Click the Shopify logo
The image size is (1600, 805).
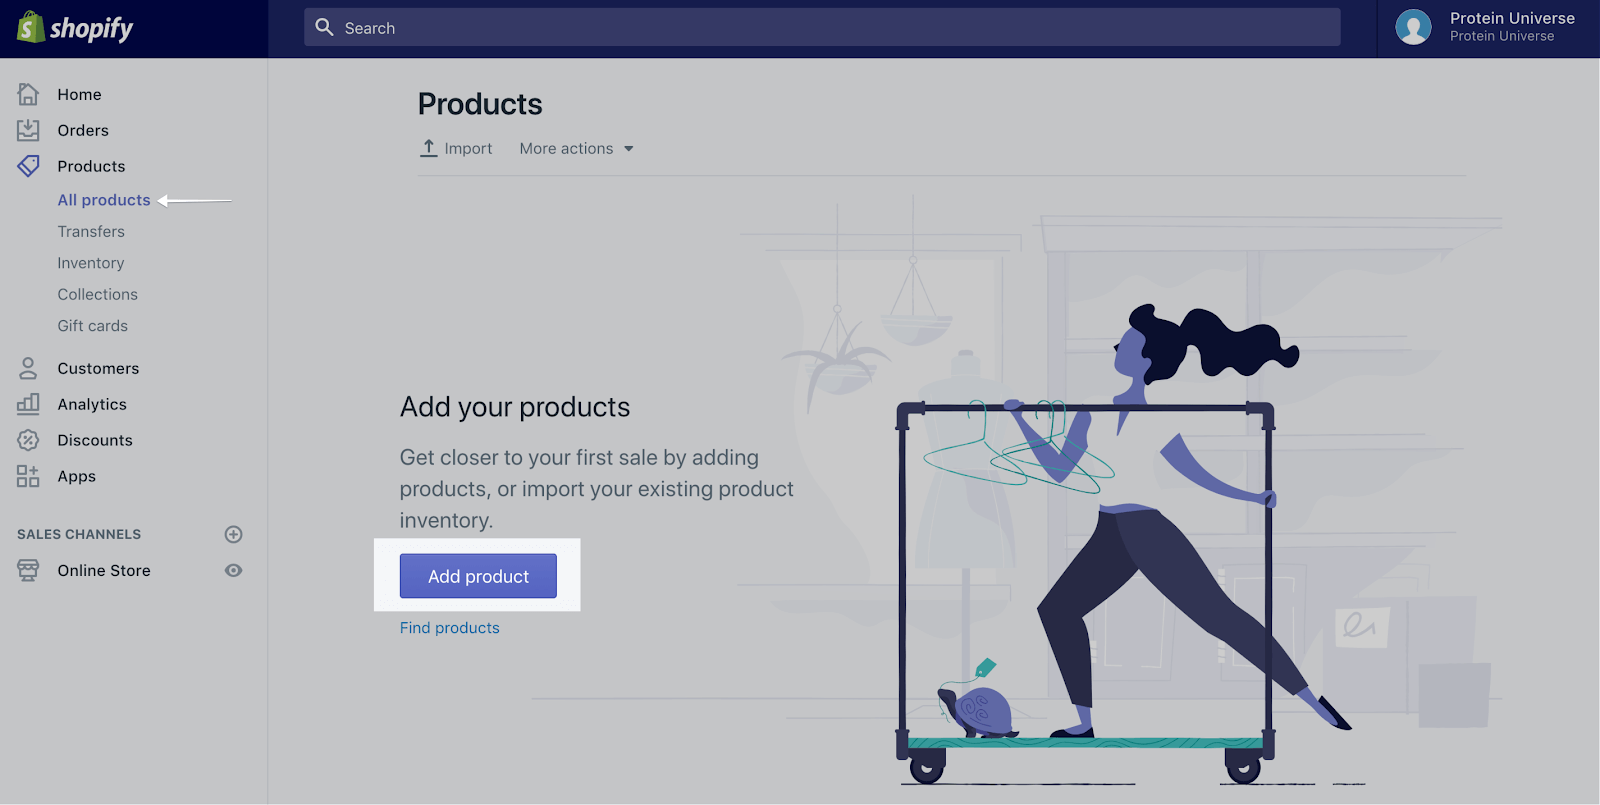[75, 28]
